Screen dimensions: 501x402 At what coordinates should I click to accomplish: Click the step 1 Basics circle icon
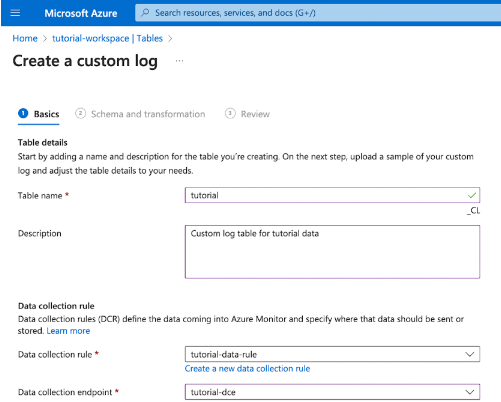23,114
